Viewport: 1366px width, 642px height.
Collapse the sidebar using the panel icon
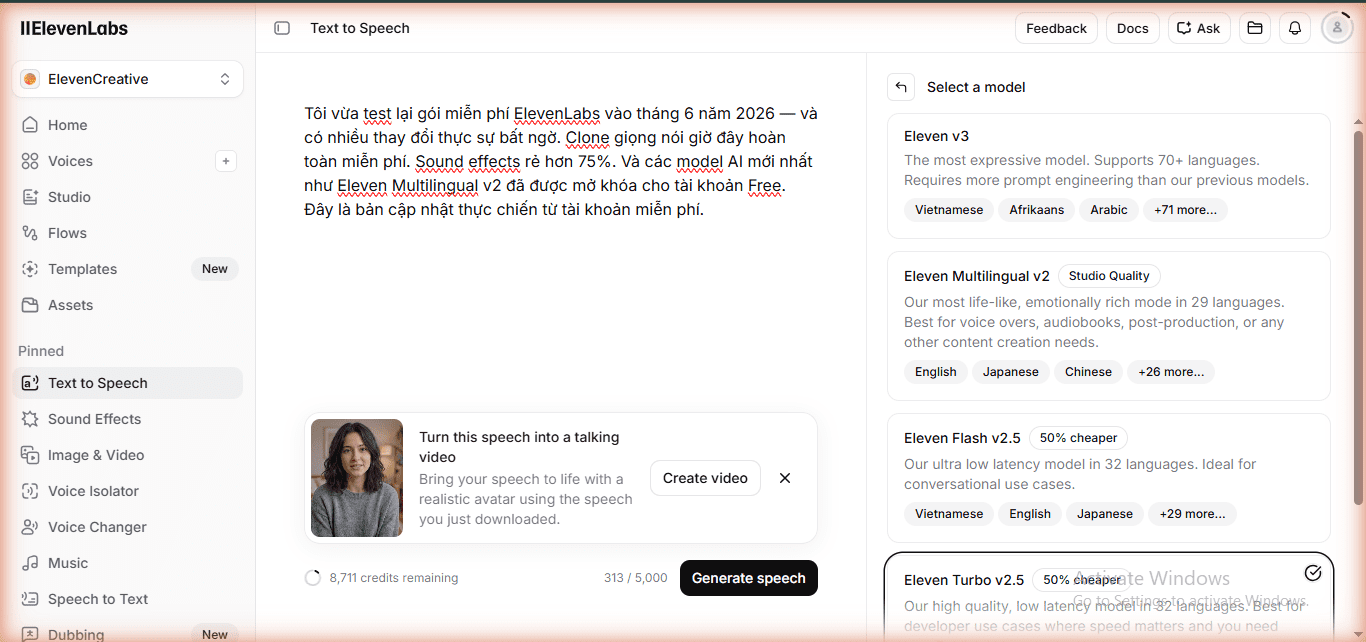pos(282,28)
